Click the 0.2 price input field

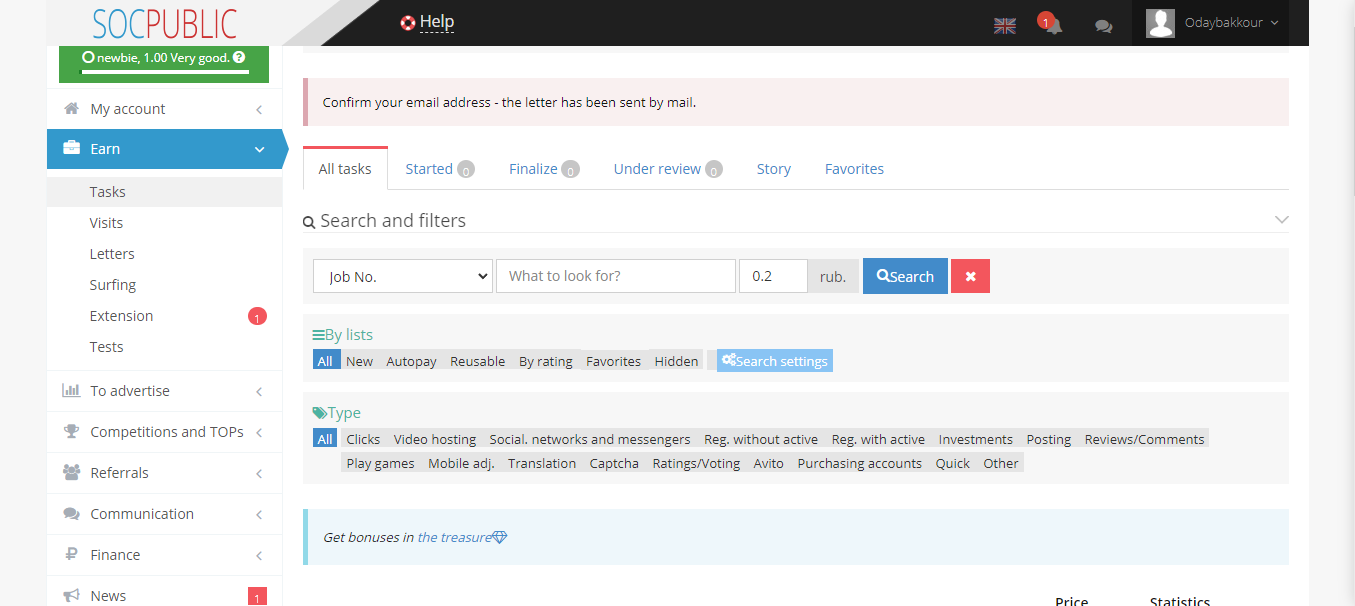point(773,276)
